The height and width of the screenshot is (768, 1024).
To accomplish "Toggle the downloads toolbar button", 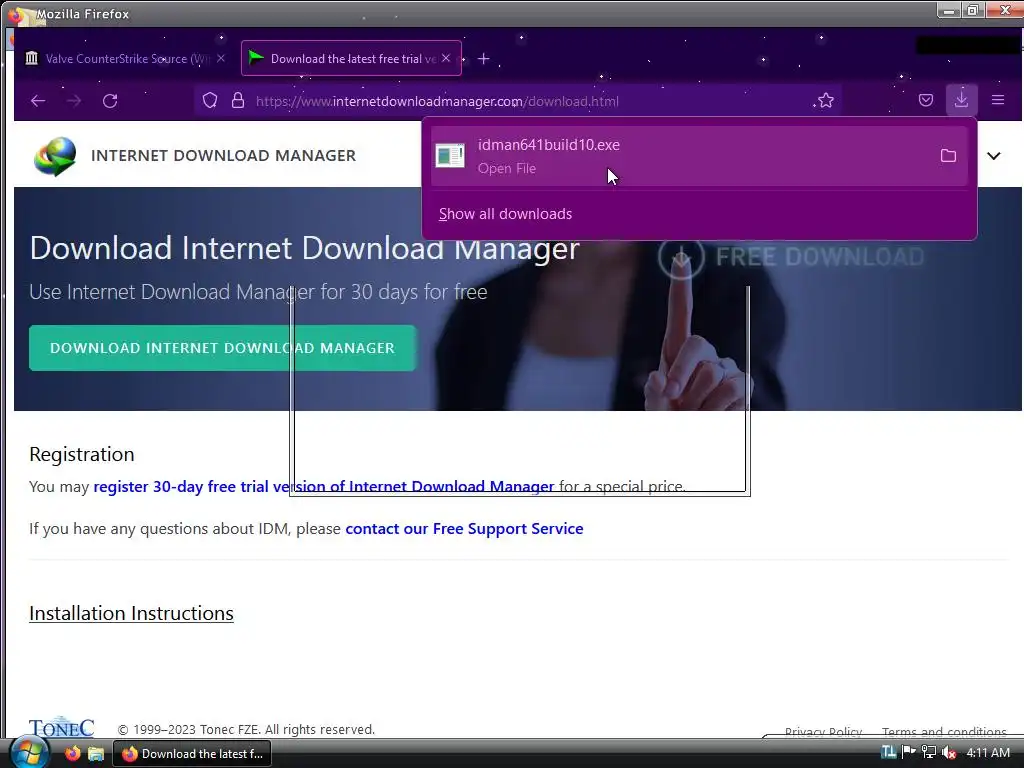I will click(961, 100).
